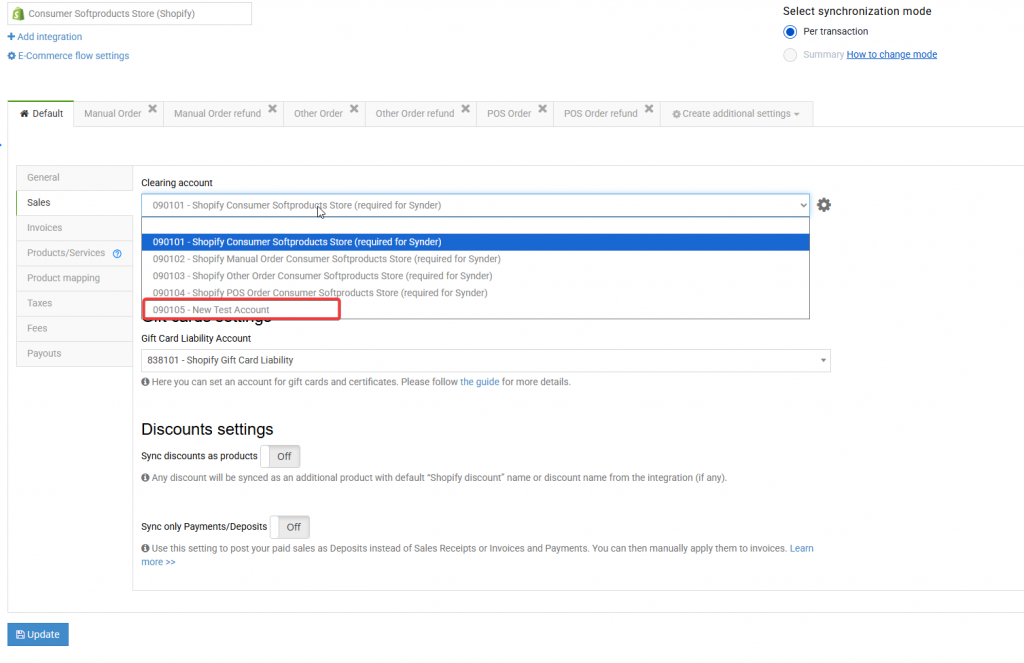
Task: Expand the Create additional settings dropdown
Action: [x=736, y=114]
